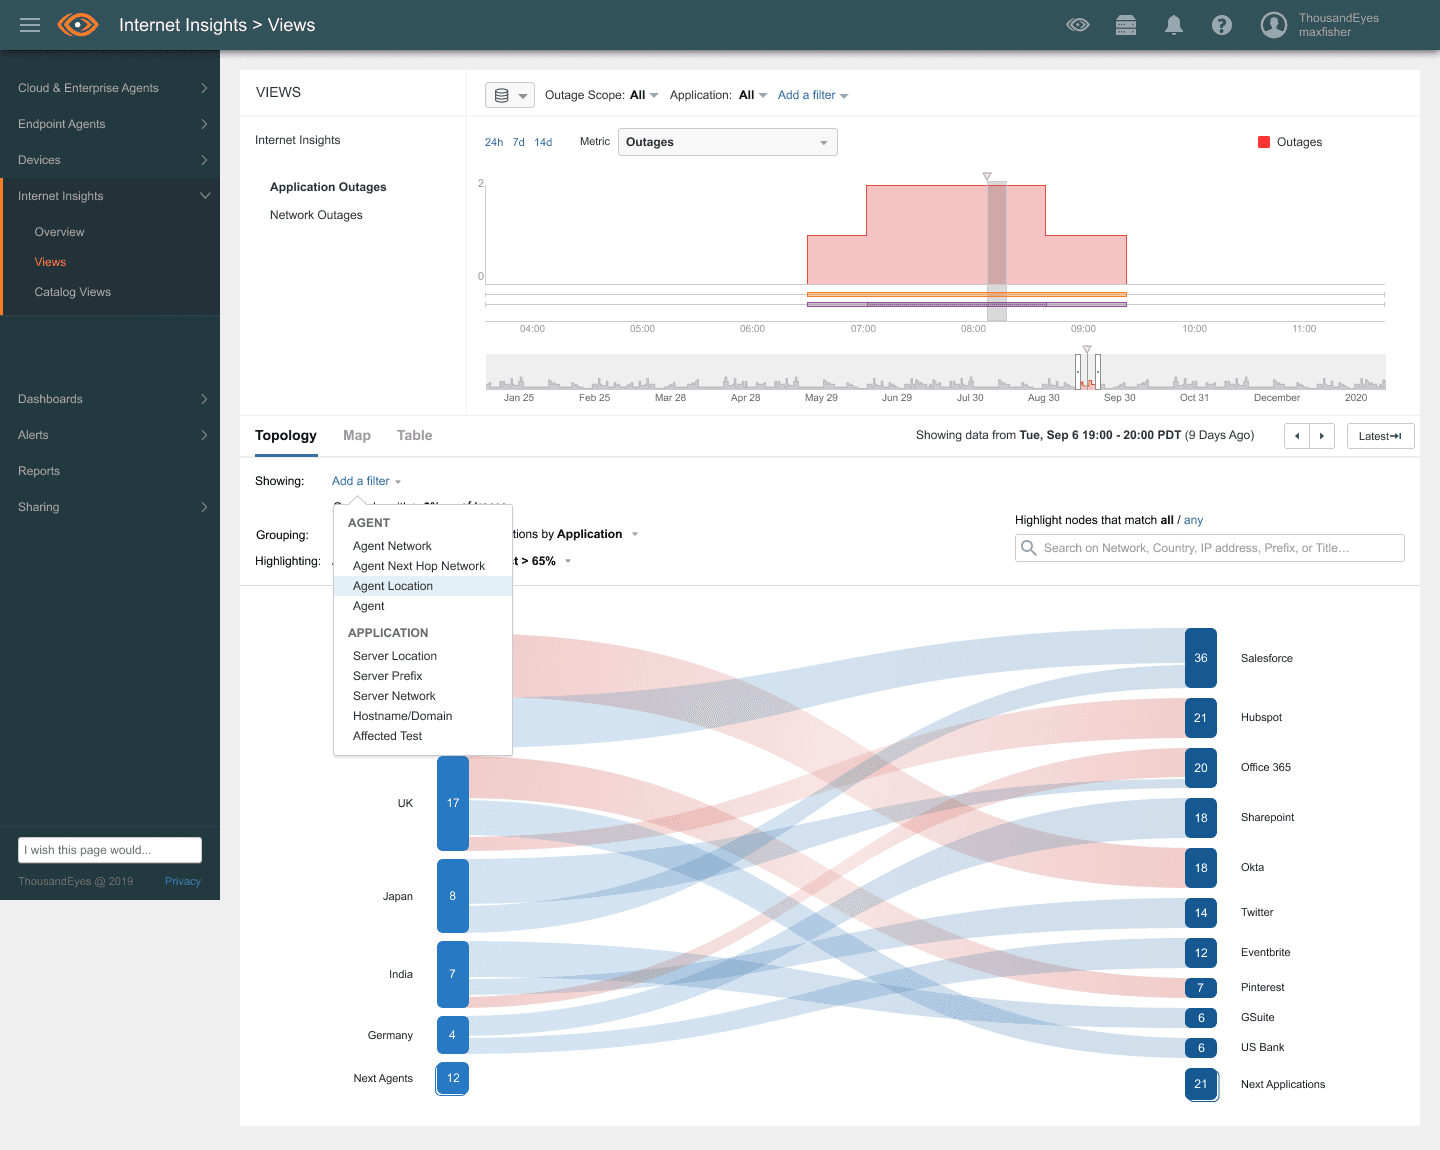This screenshot has height=1150, width=1440.
Task: Open the notifications bell
Action: 1174,25
